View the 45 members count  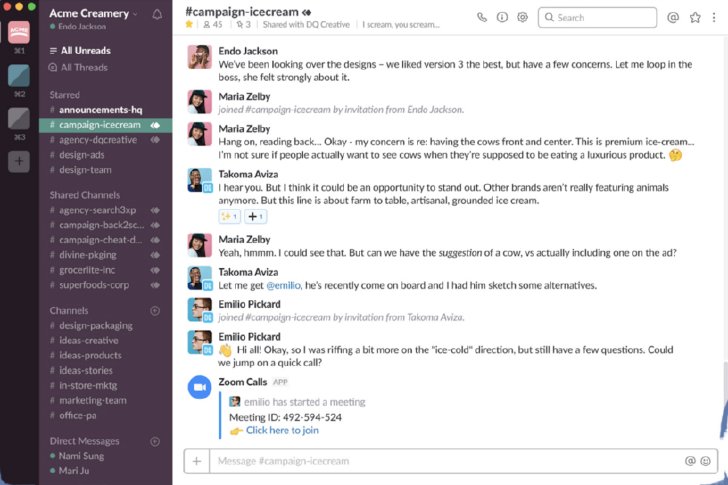point(213,25)
